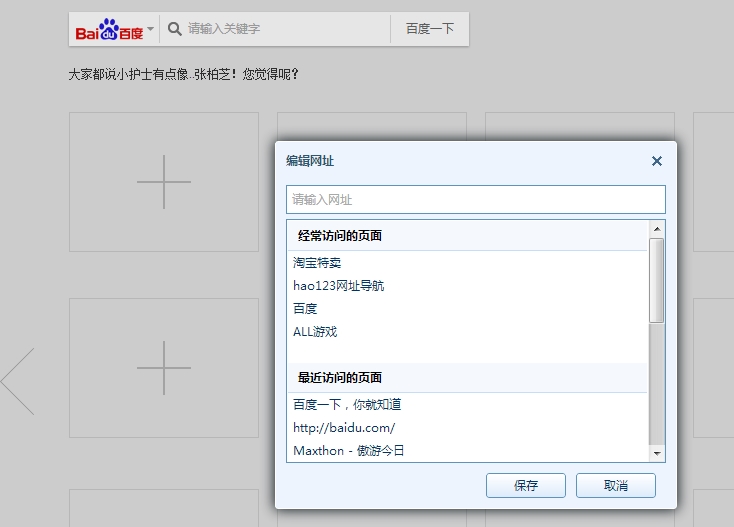This screenshot has width=734, height=527.
Task: Close the 编辑网址 dialog with the X
Action: (x=657, y=161)
